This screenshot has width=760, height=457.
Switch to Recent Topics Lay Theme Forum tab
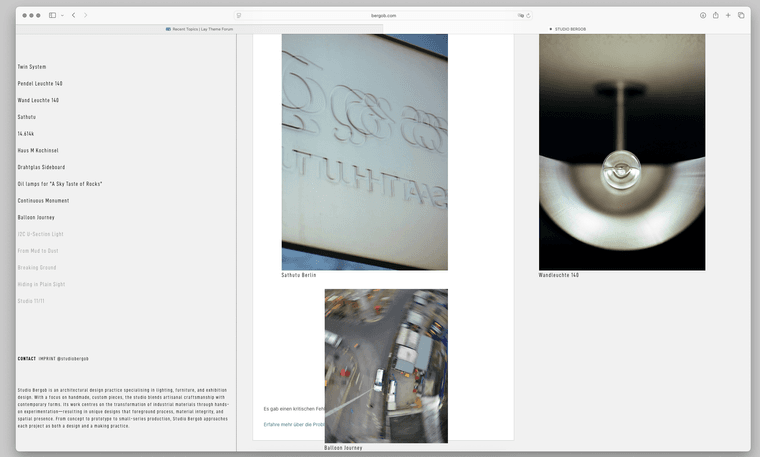coord(200,29)
